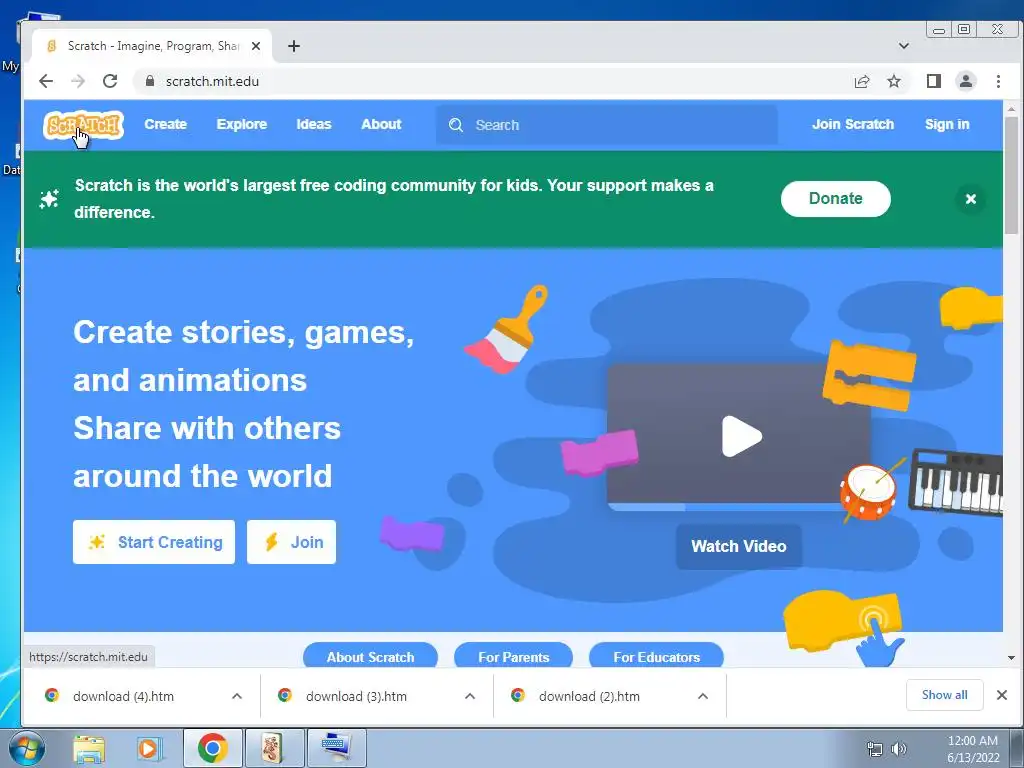Click the Join button with lightning bolt
Viewport: 1024px width, 768px height.
291,542
